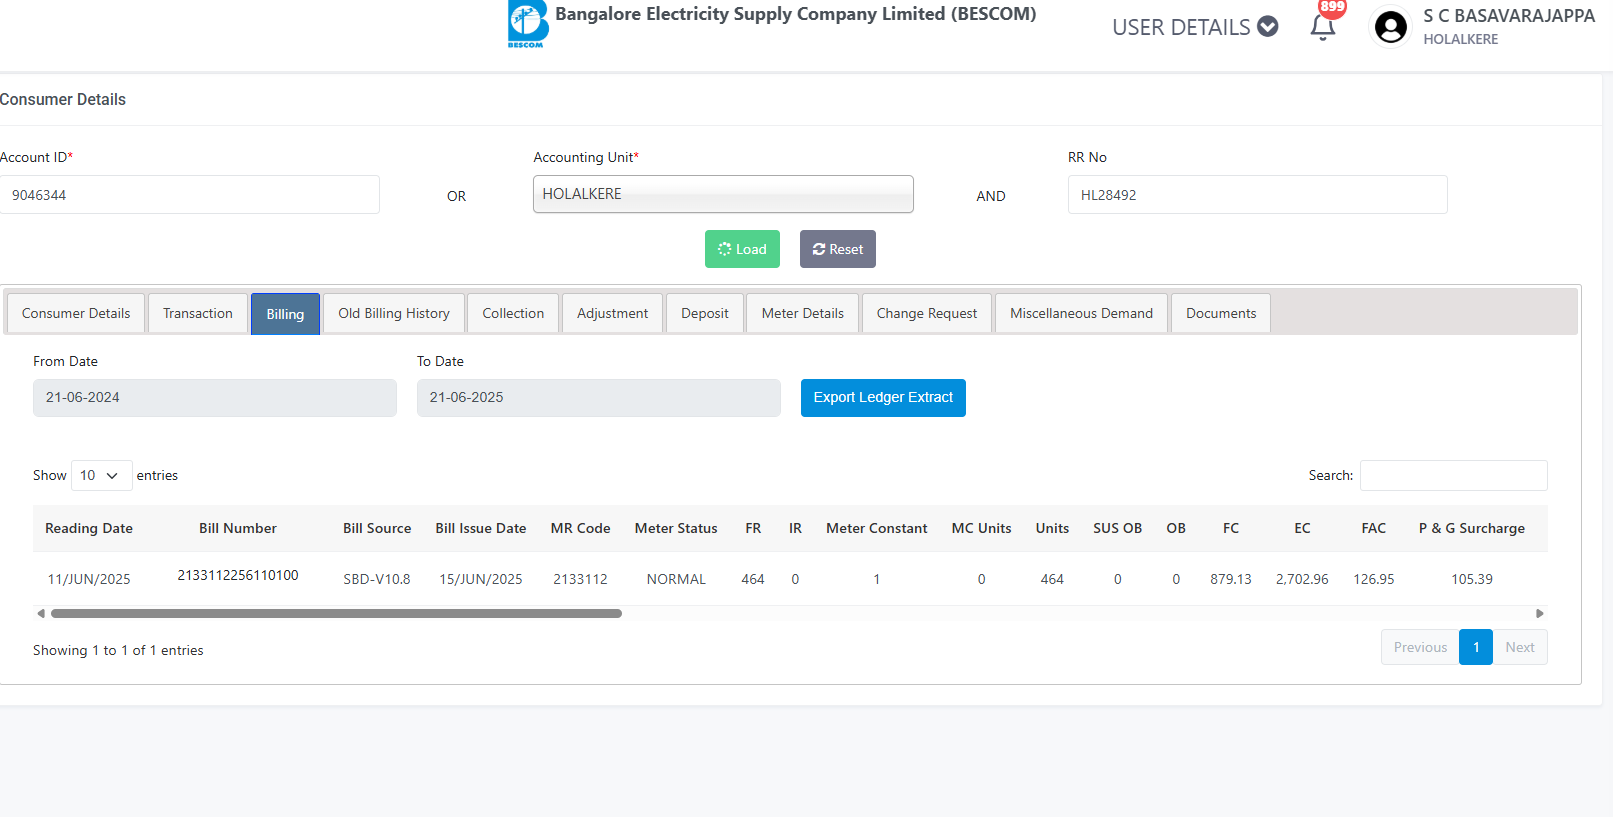Switch to the Documents tab
This screenshot has height=817, width=1613.
[1221, 313]
